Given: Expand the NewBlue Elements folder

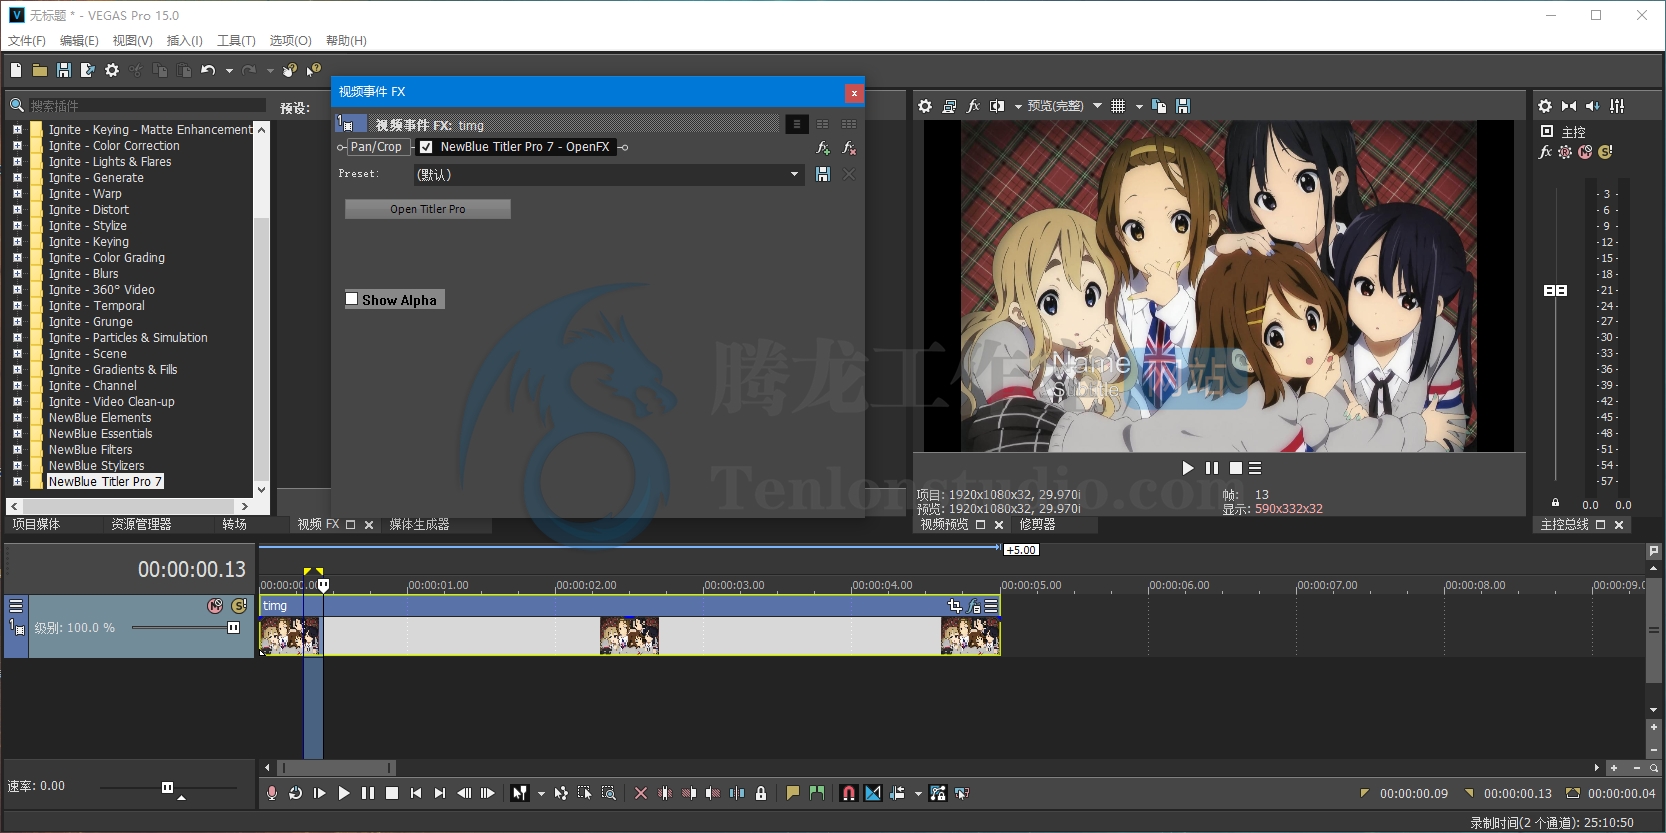Looking at the screenshot, I should click(17, 418).
